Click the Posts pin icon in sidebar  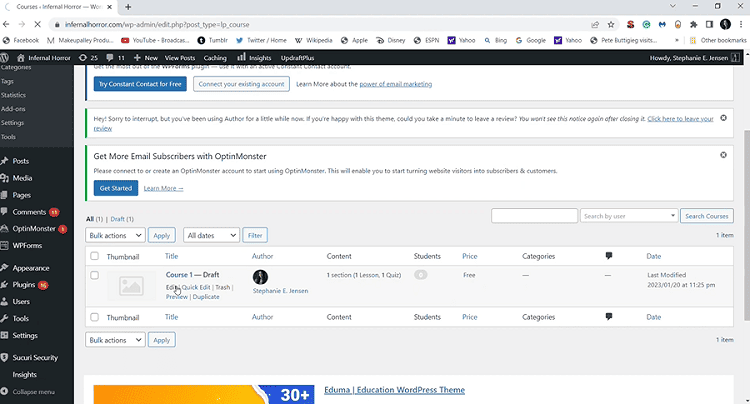point(5,161)
